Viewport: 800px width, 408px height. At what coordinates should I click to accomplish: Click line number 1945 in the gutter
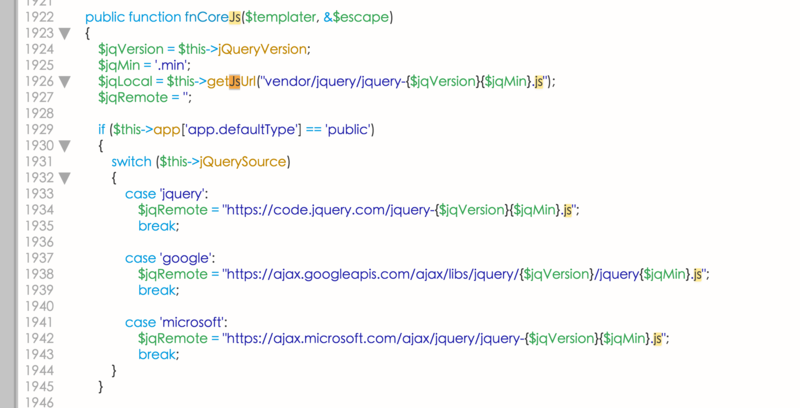point(39,386)
